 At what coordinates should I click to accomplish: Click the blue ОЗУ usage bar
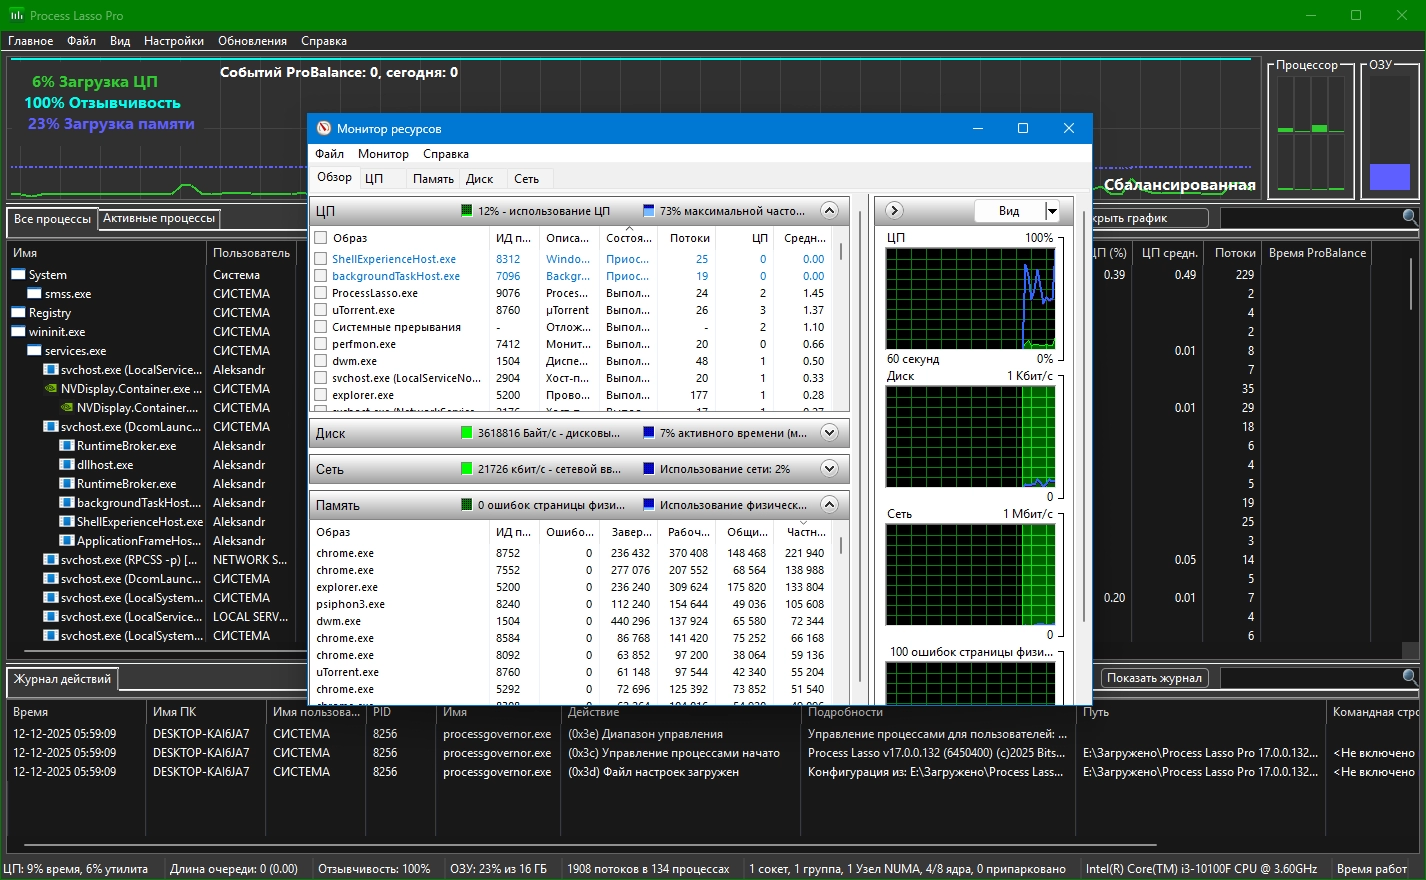point(1389,177)
